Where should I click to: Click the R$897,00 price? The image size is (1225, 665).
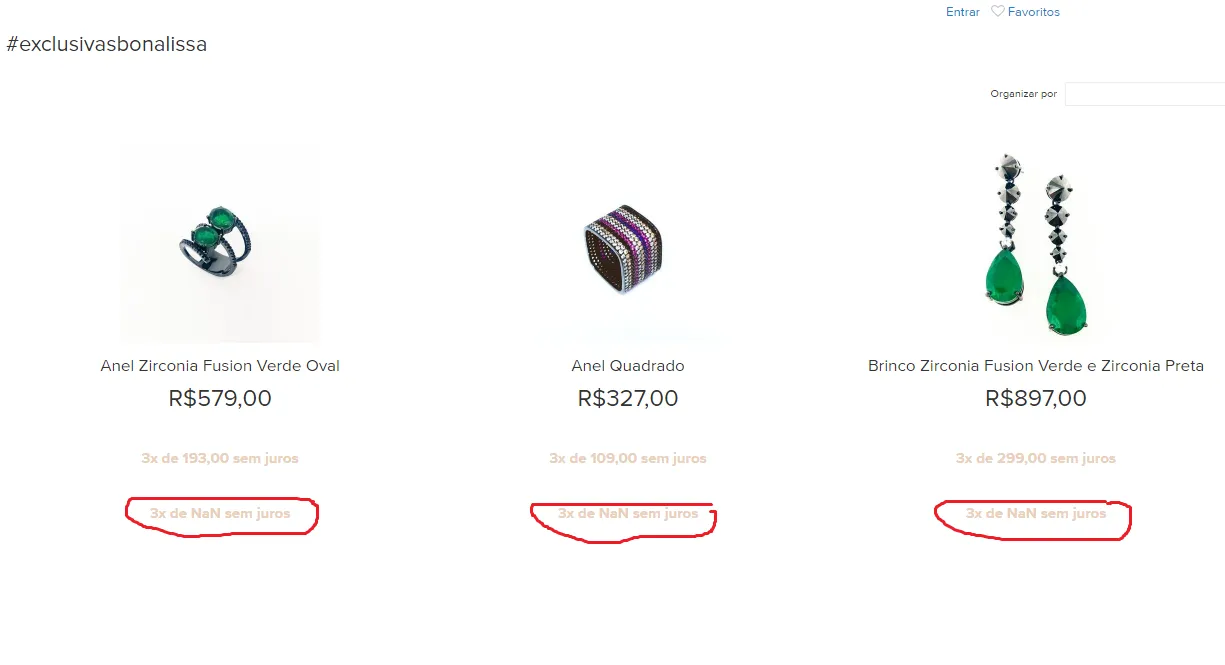1035,398
